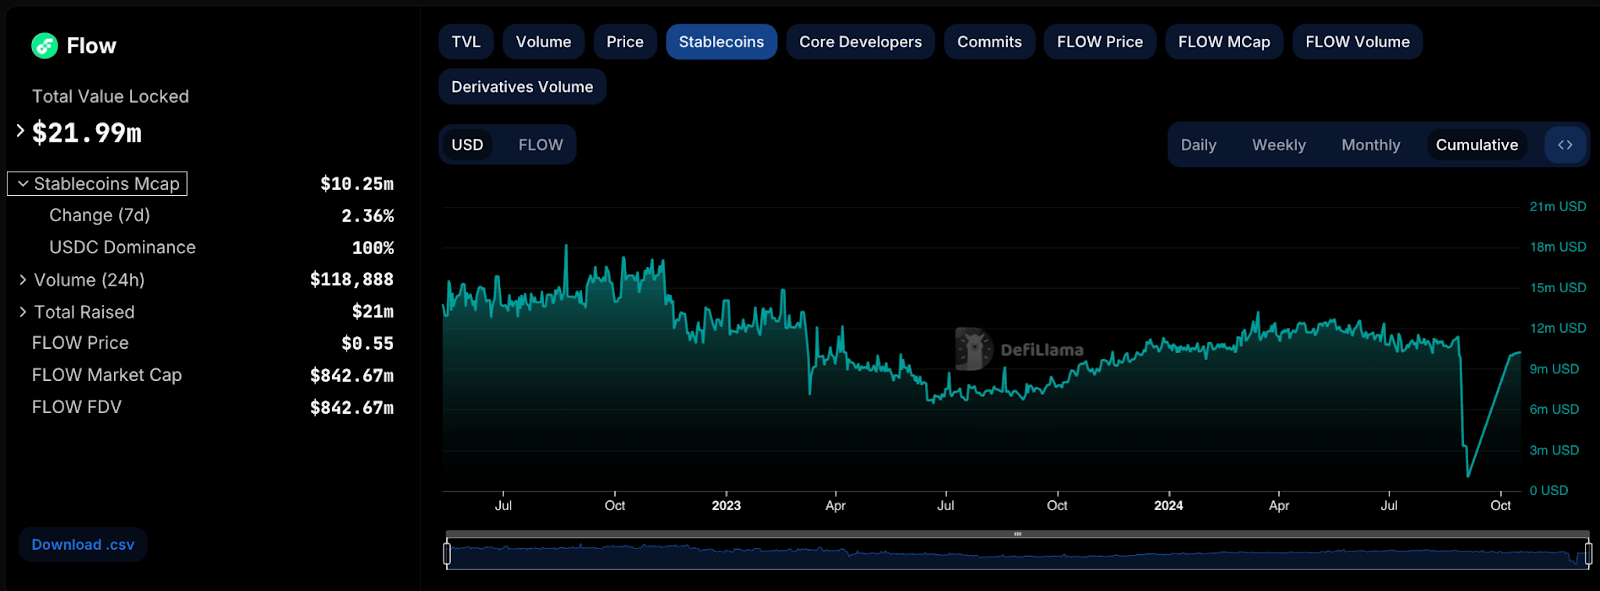1600x591 pixels.
Task: Click the 100% dominance value
Action: tap(373, 248)
